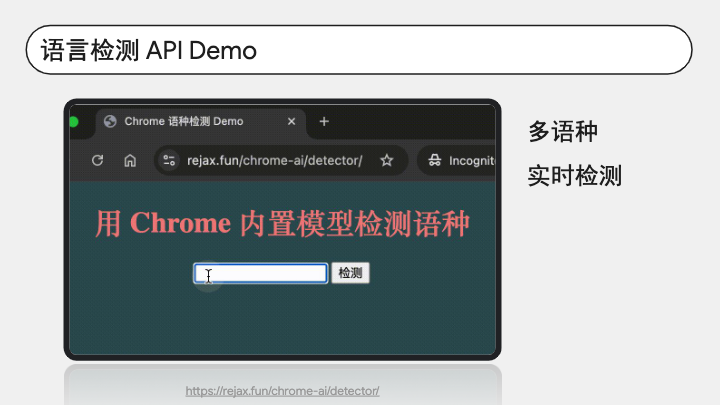Open site information icon in address bar
Viewport: 720px width, 405px height.
(169, 160)
